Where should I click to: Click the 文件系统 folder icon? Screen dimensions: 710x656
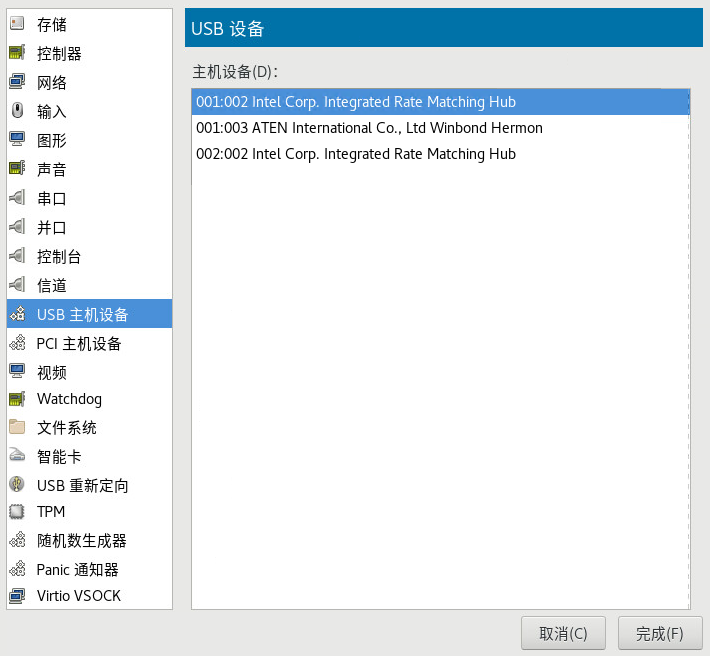click(x=17, y=426)
